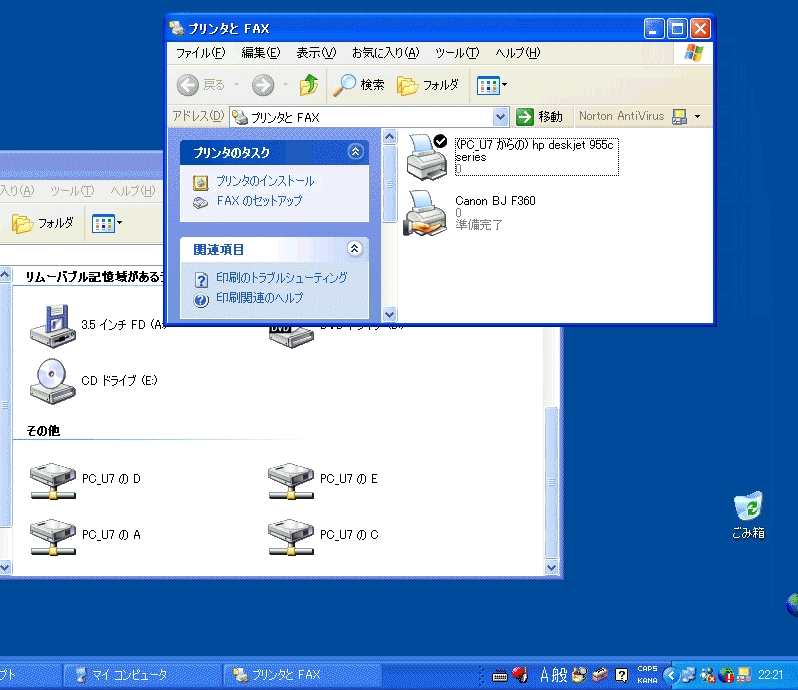Viewport: 798px width, 690px height.
Task: Open ヘルプ(H) menu in My Computer window
Action: [x=133, y=191]
